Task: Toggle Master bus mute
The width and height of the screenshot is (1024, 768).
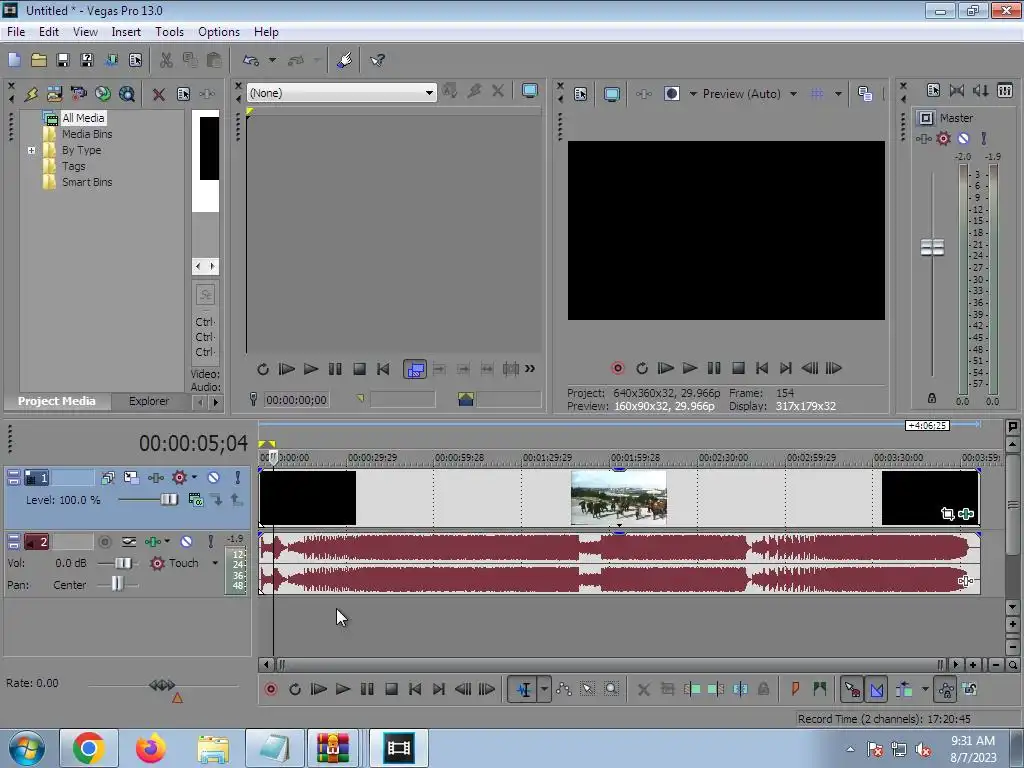Action: click(x=963, y=138)
